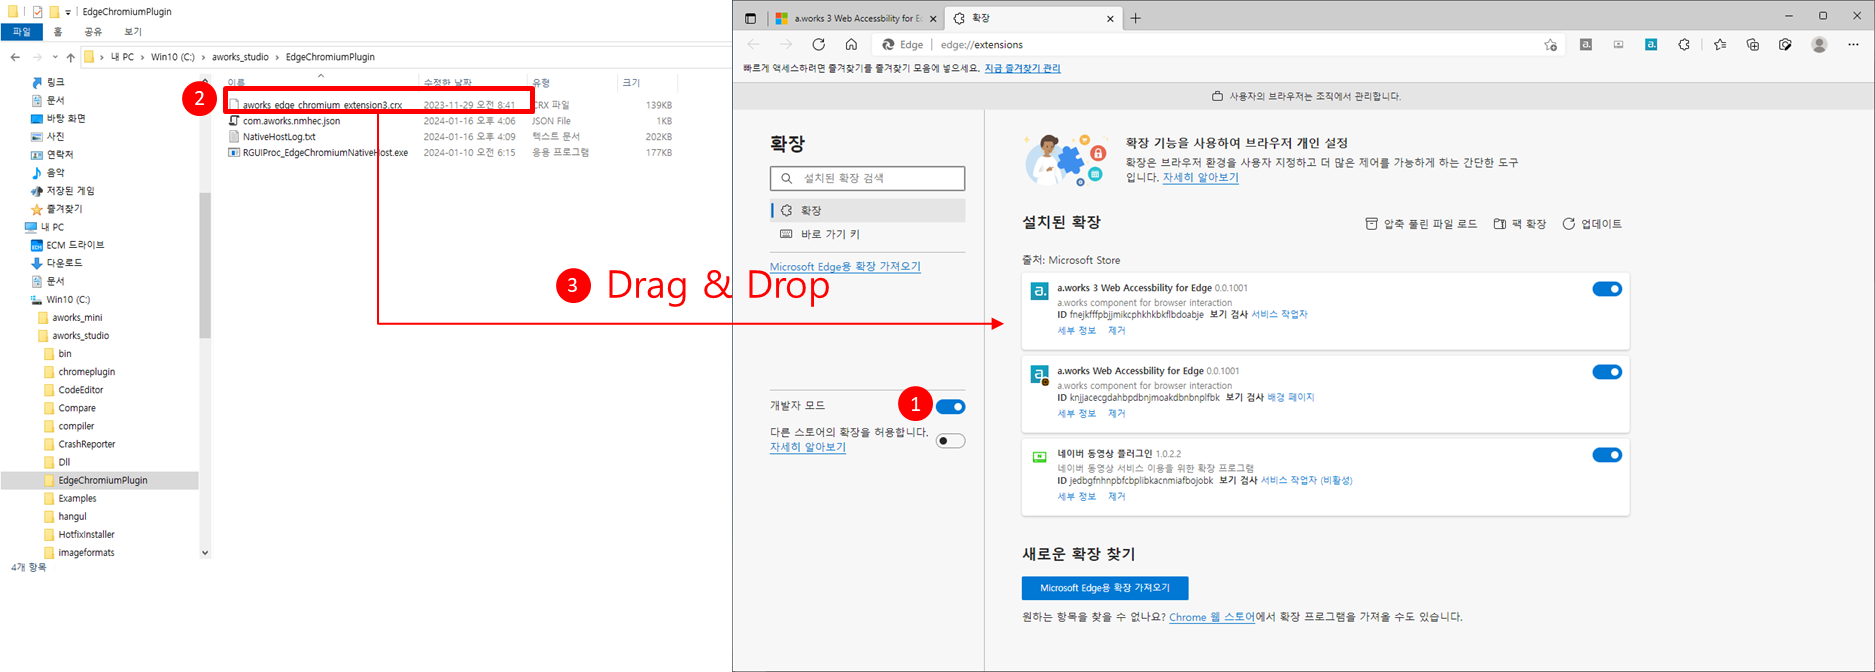
Task: Open a new tab with the plus icon
Action: click(1135, 18)
